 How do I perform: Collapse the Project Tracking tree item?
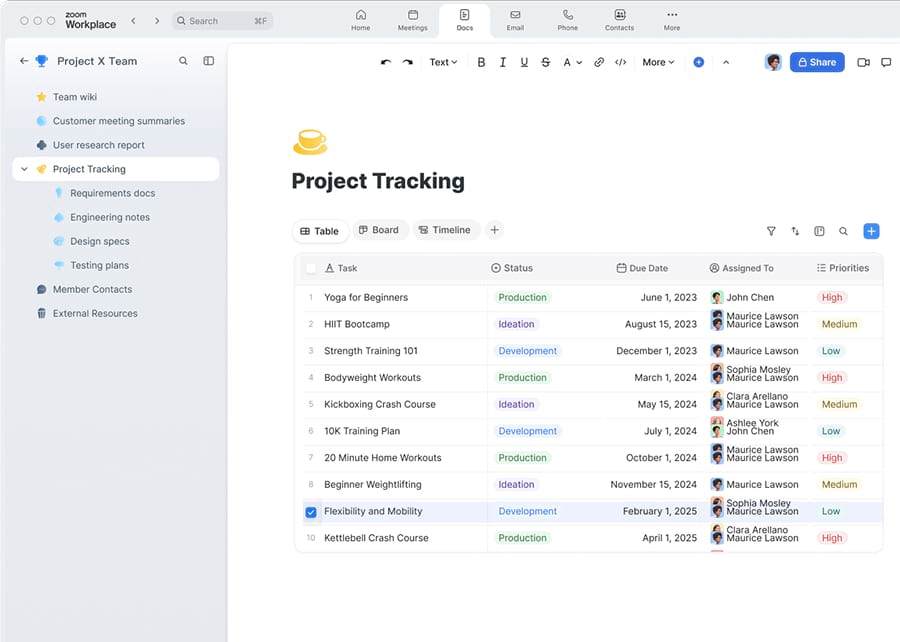point(24,169)
